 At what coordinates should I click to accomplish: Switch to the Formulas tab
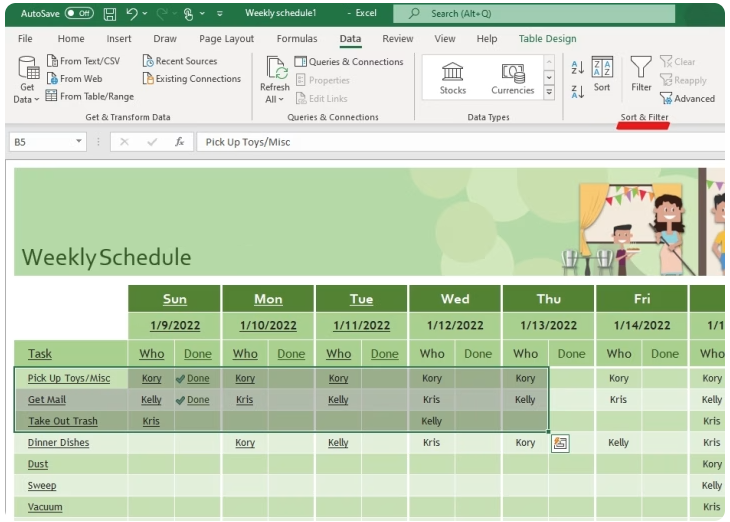coord(297,39)
